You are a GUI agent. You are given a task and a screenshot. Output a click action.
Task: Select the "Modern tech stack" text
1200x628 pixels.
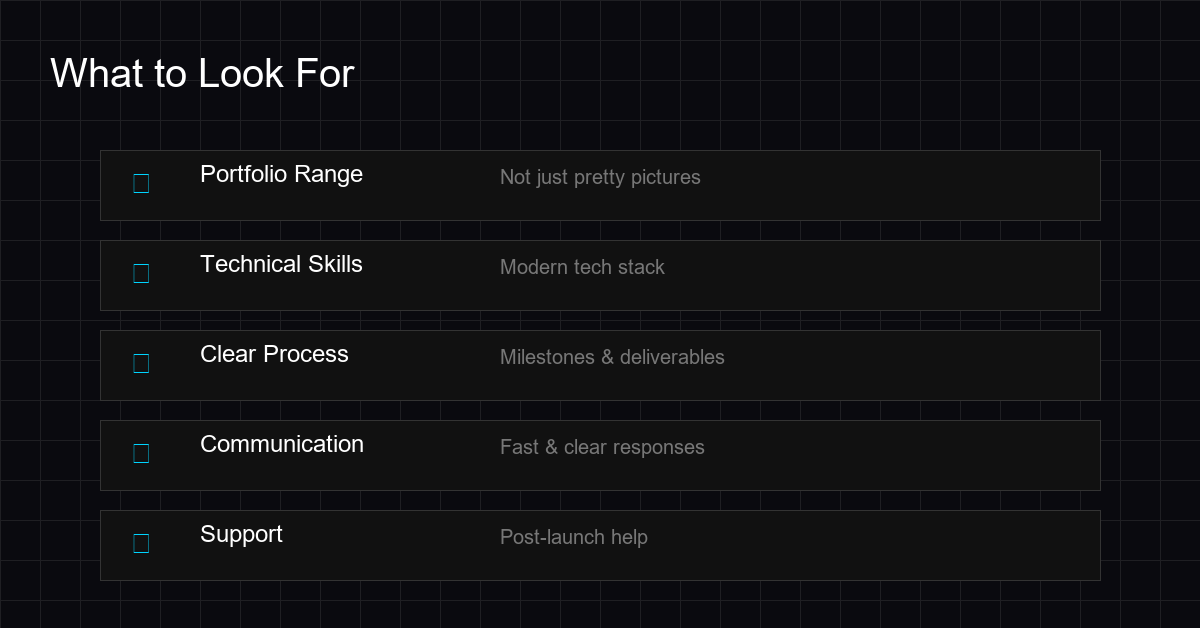point(582,267)
